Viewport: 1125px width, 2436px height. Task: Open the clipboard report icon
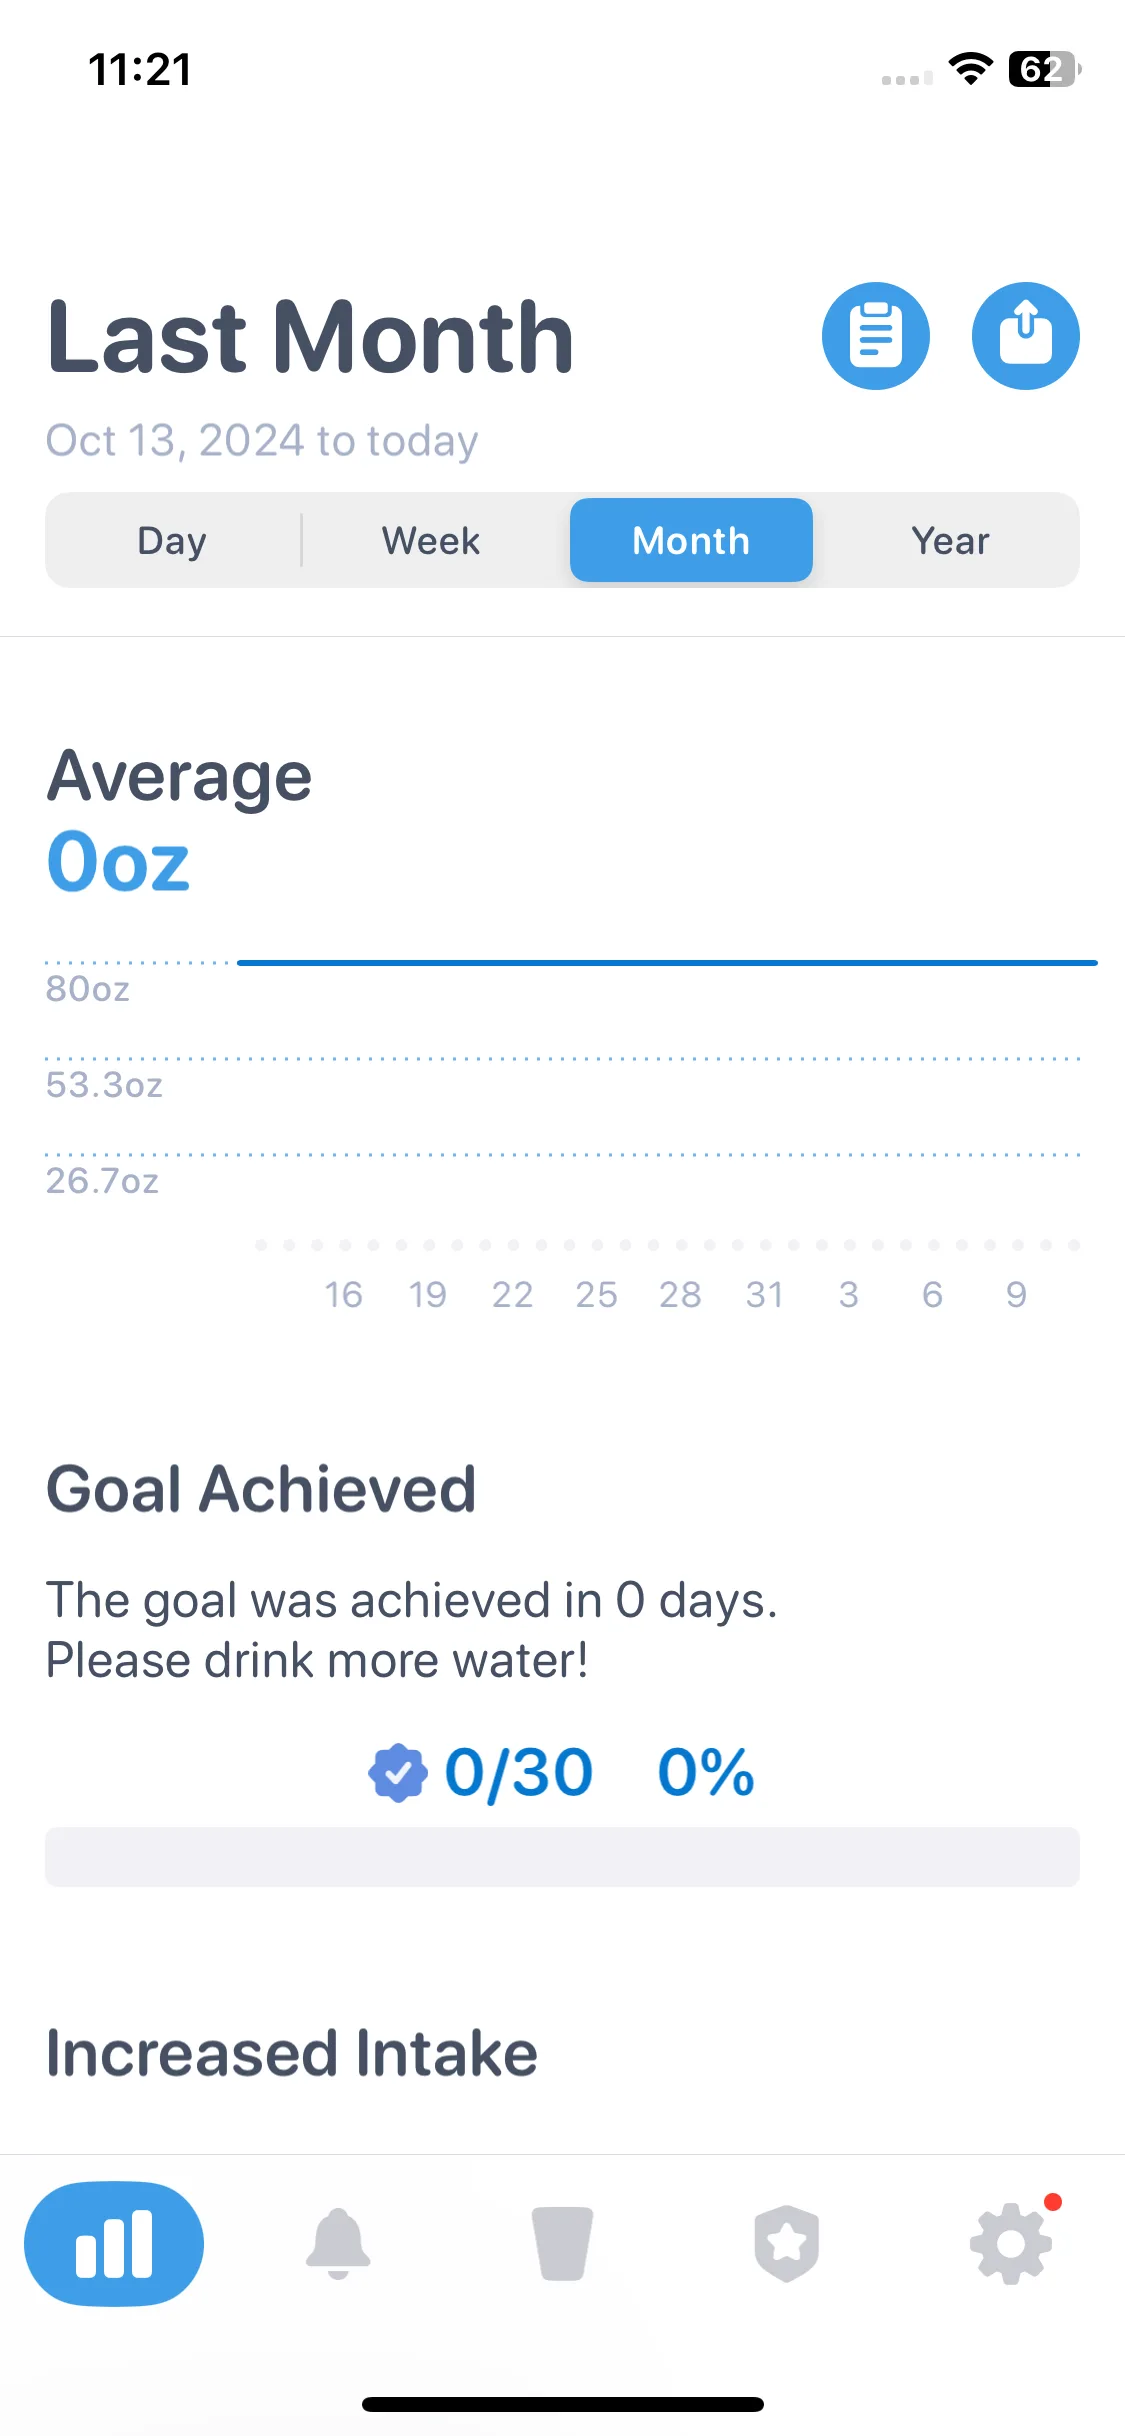[x=875, y=336]
